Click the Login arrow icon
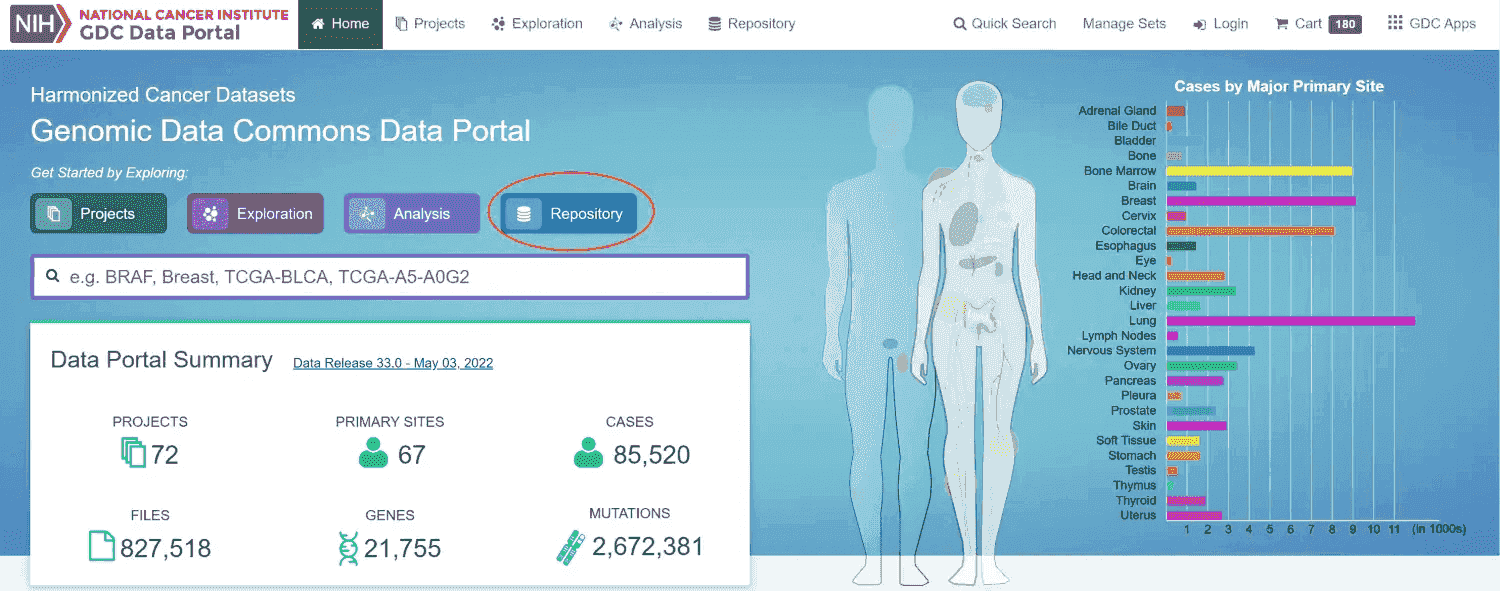The image size is (1500, 591). click(x=1199, y=24)
